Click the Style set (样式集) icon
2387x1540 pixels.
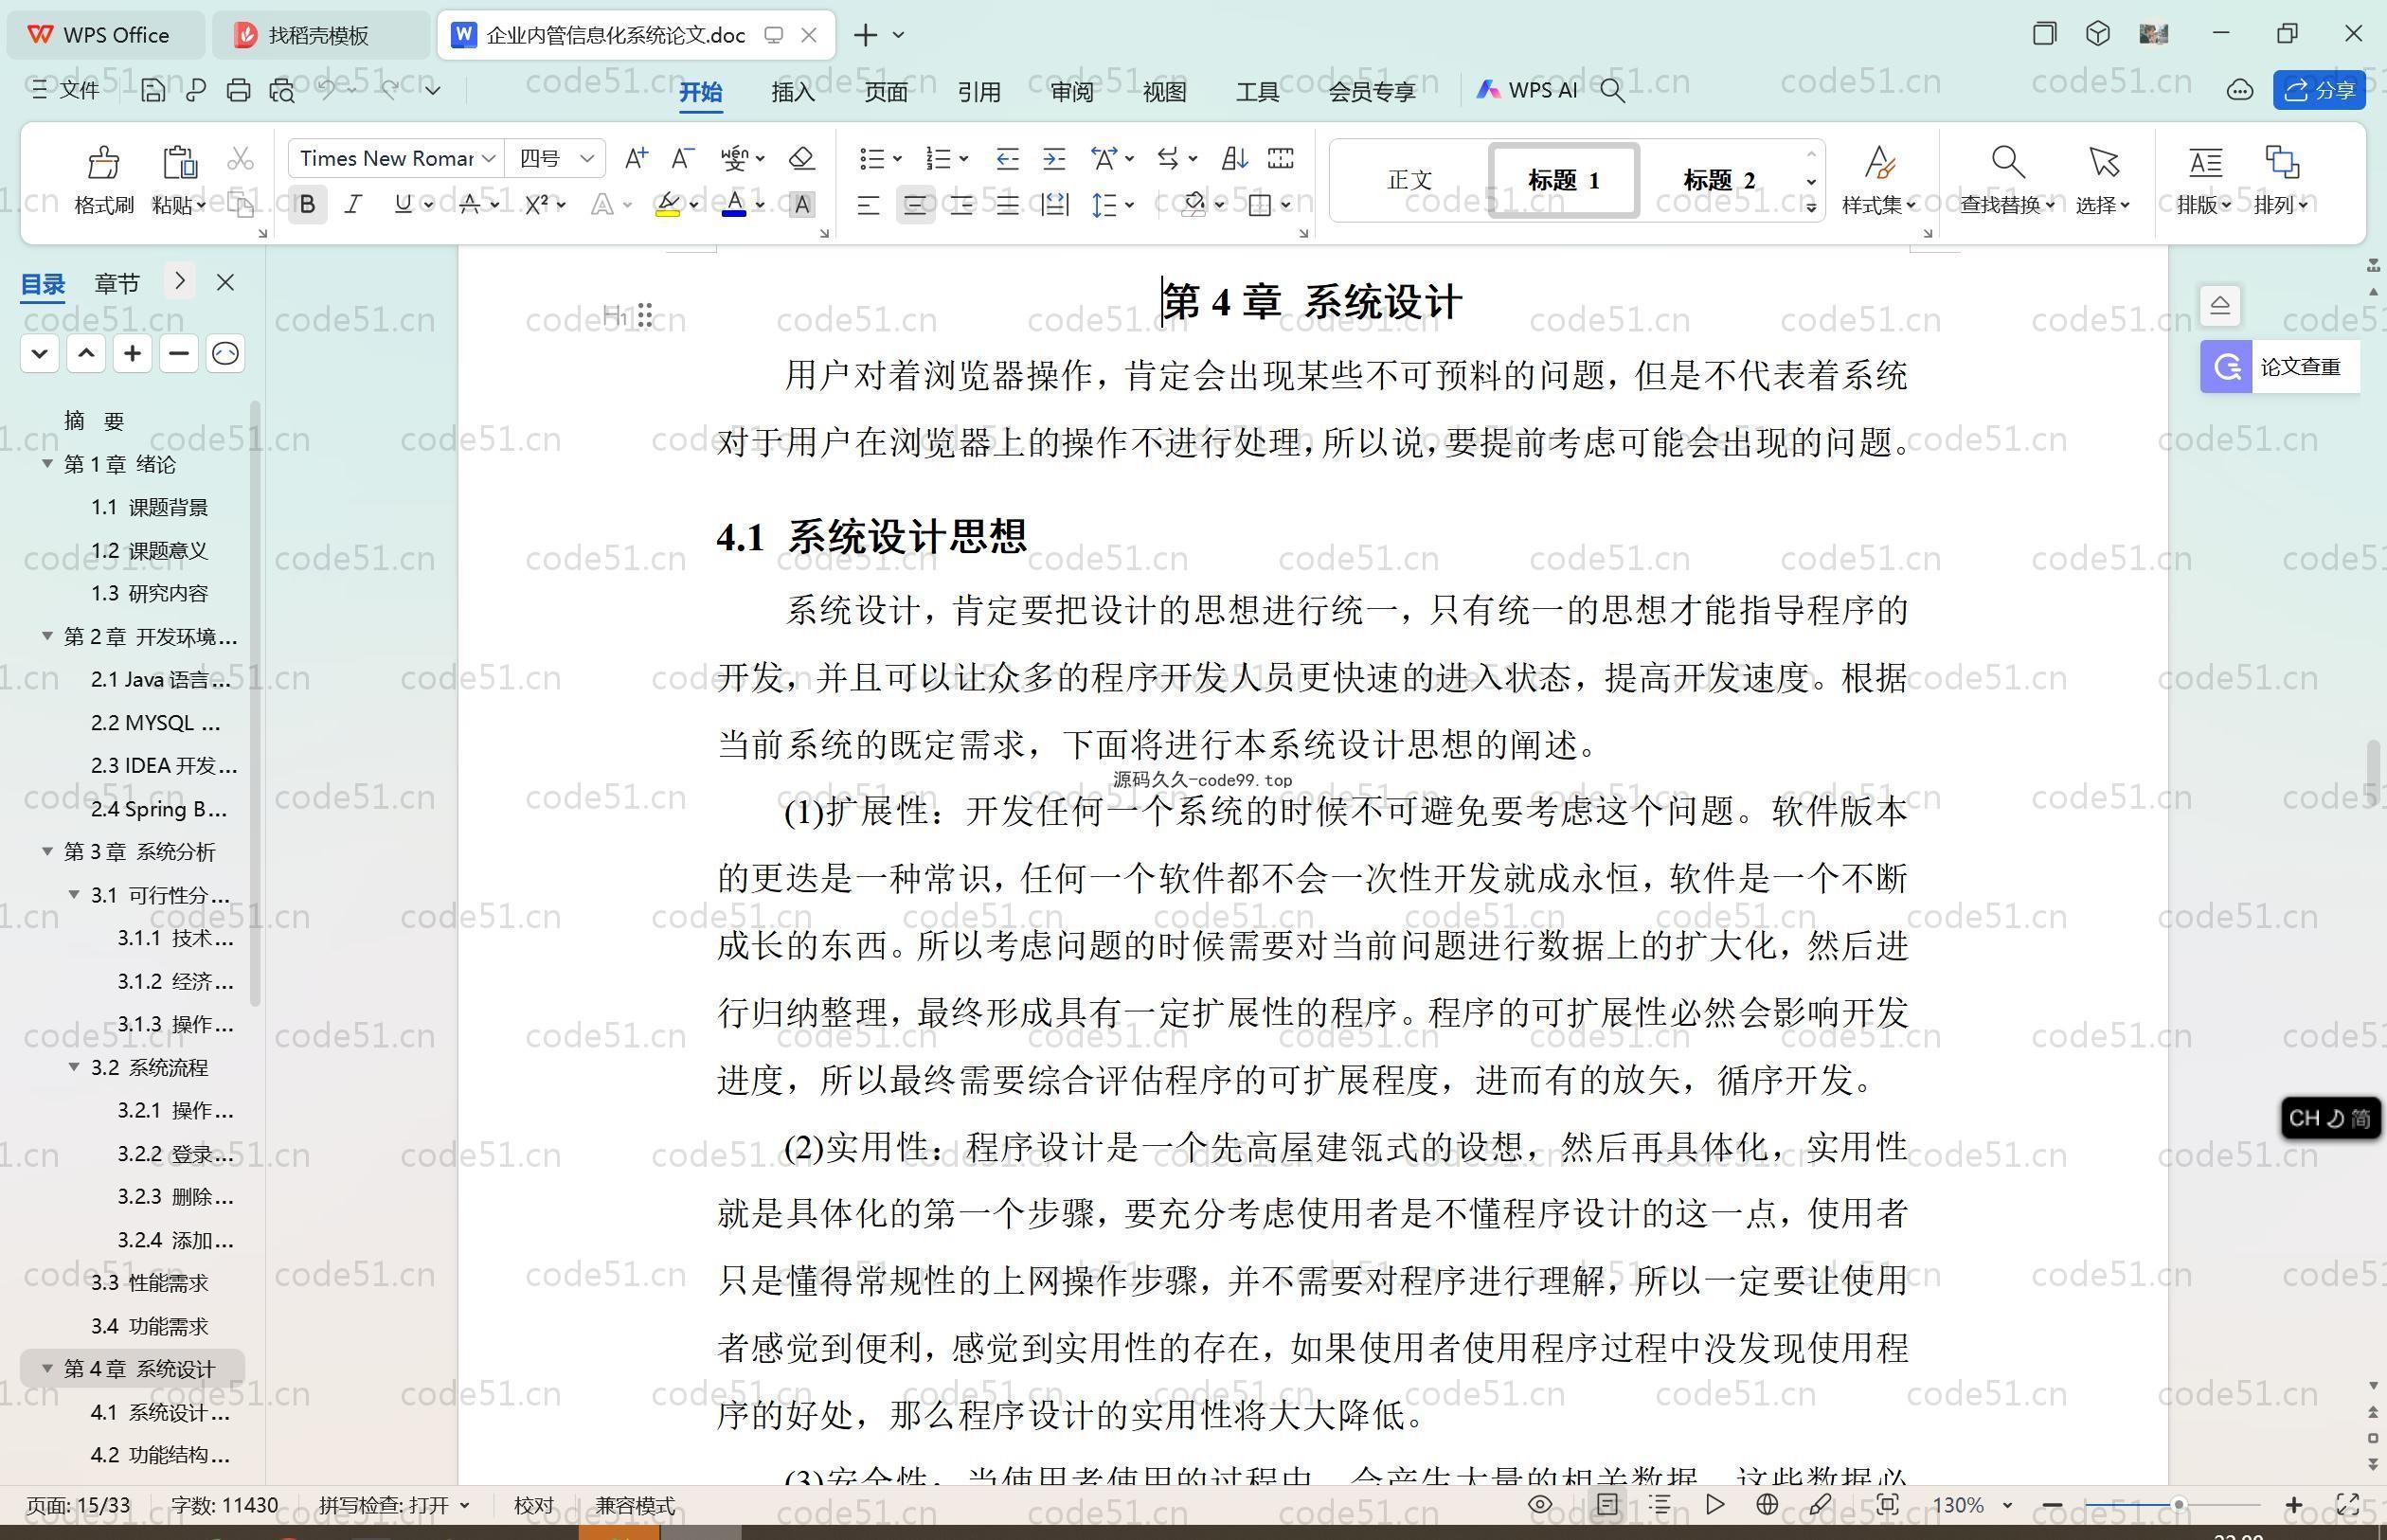pyautogui.click(x=1879, y=161)
